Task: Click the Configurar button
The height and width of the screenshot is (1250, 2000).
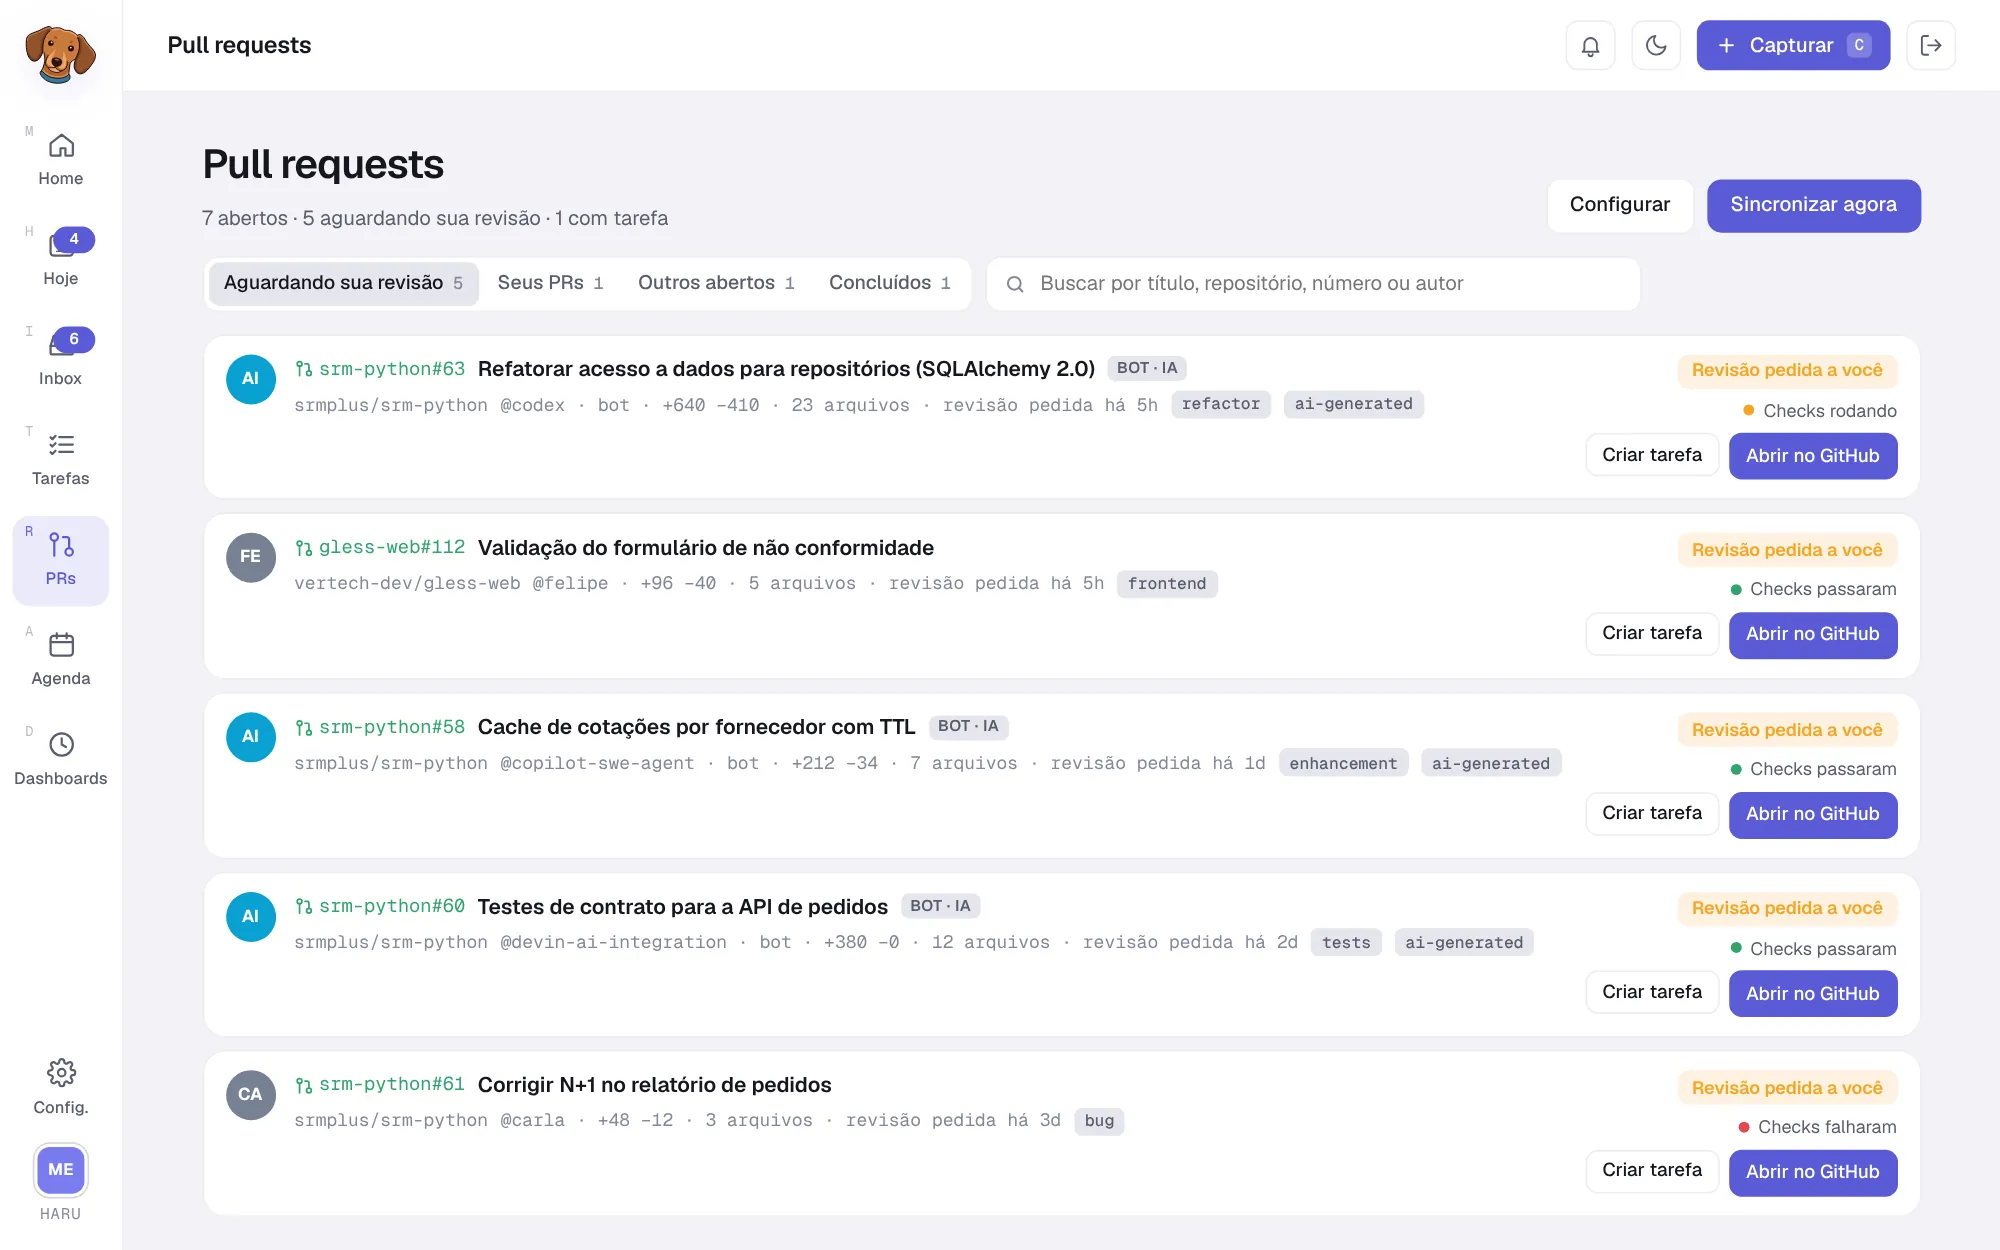Action: [x=1620, y=205]
